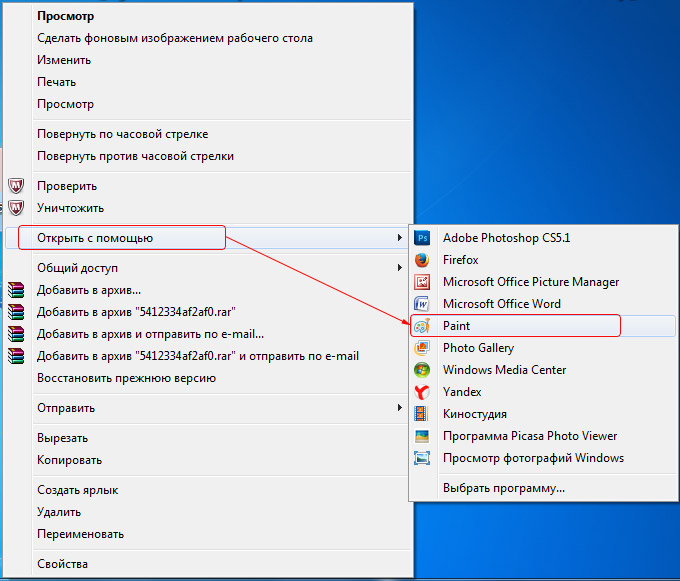680x581 pixels.
Task: Open with Киностудия
Action: click(x=474, y=414)
